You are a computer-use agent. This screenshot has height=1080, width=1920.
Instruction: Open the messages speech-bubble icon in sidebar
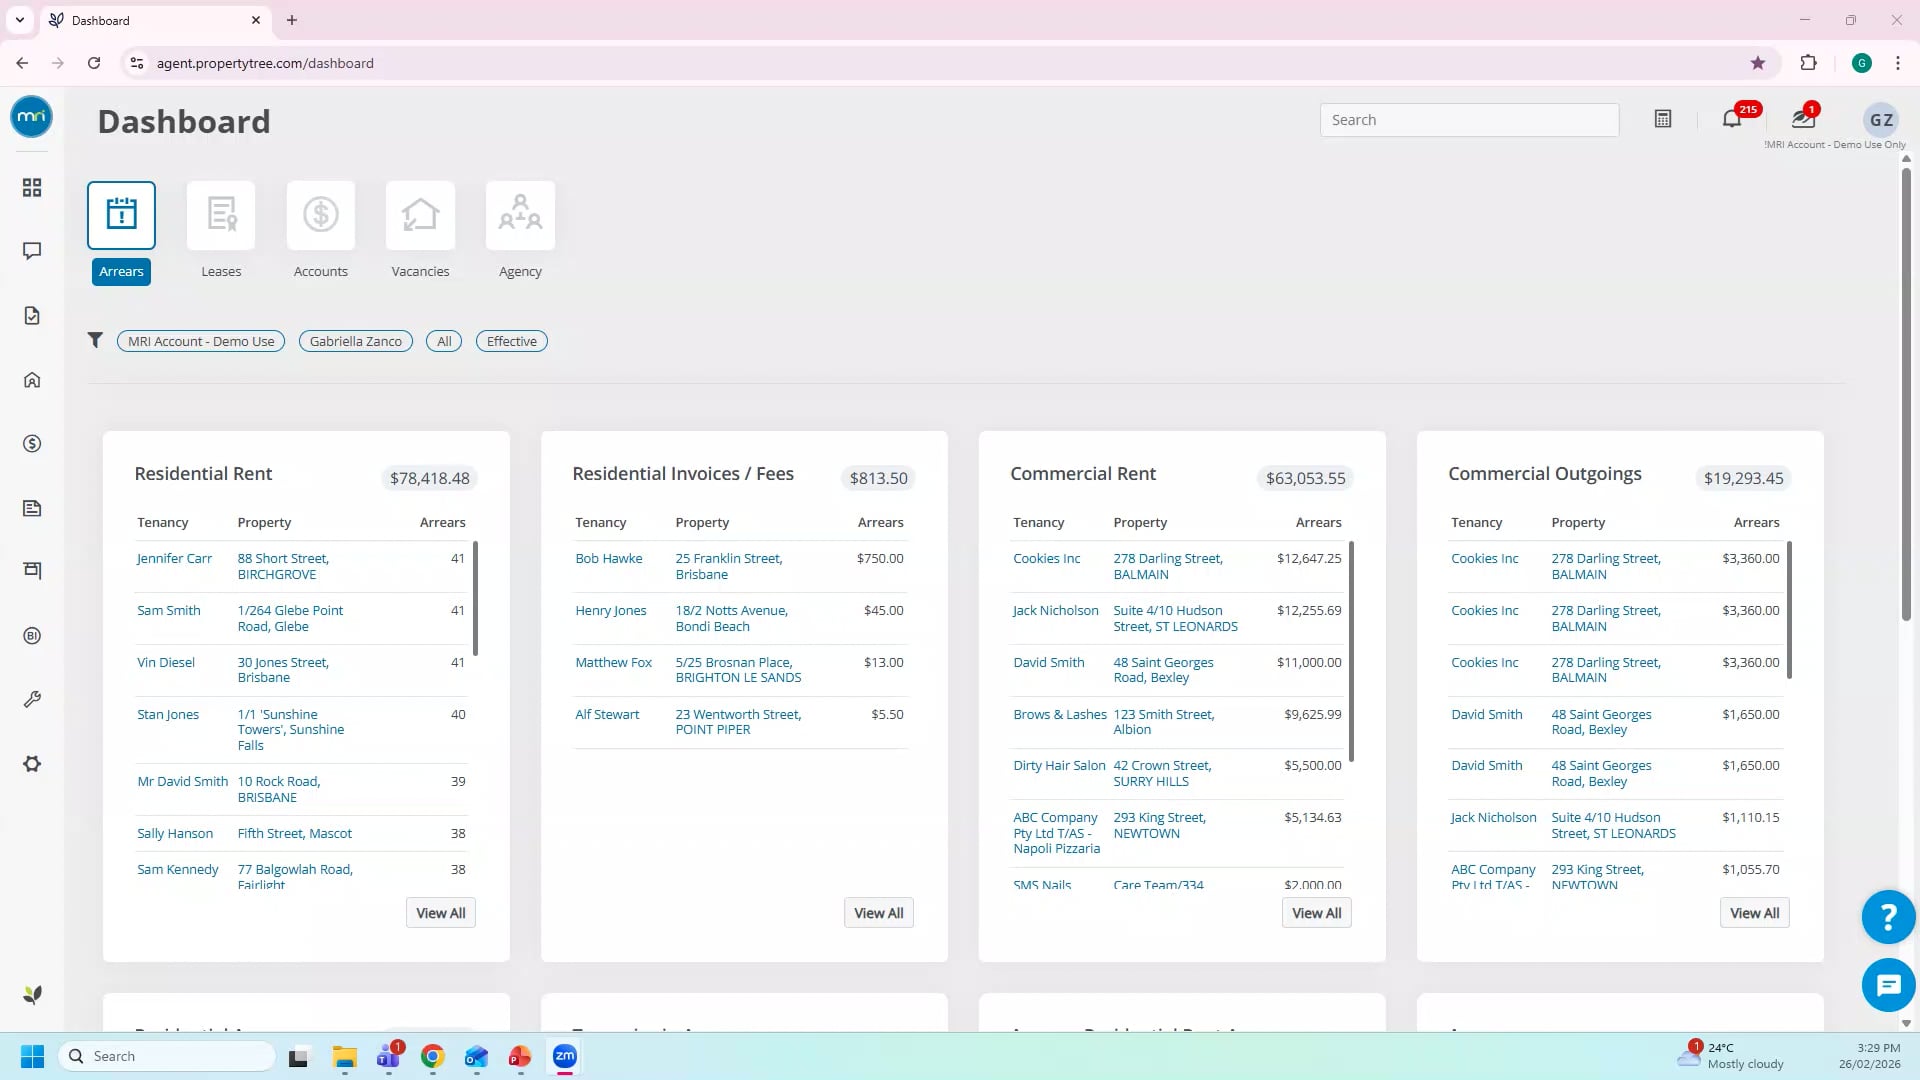click(32, 251)
